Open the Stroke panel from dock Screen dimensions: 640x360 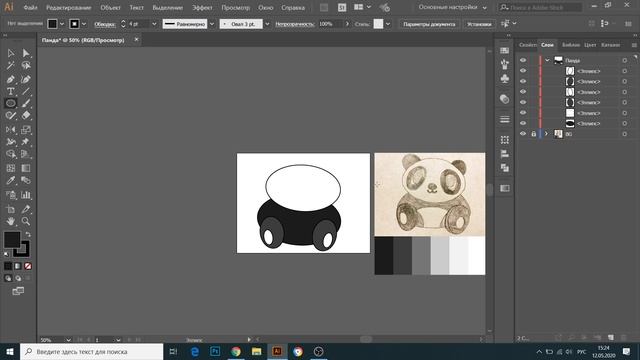(x=504, y=119)
